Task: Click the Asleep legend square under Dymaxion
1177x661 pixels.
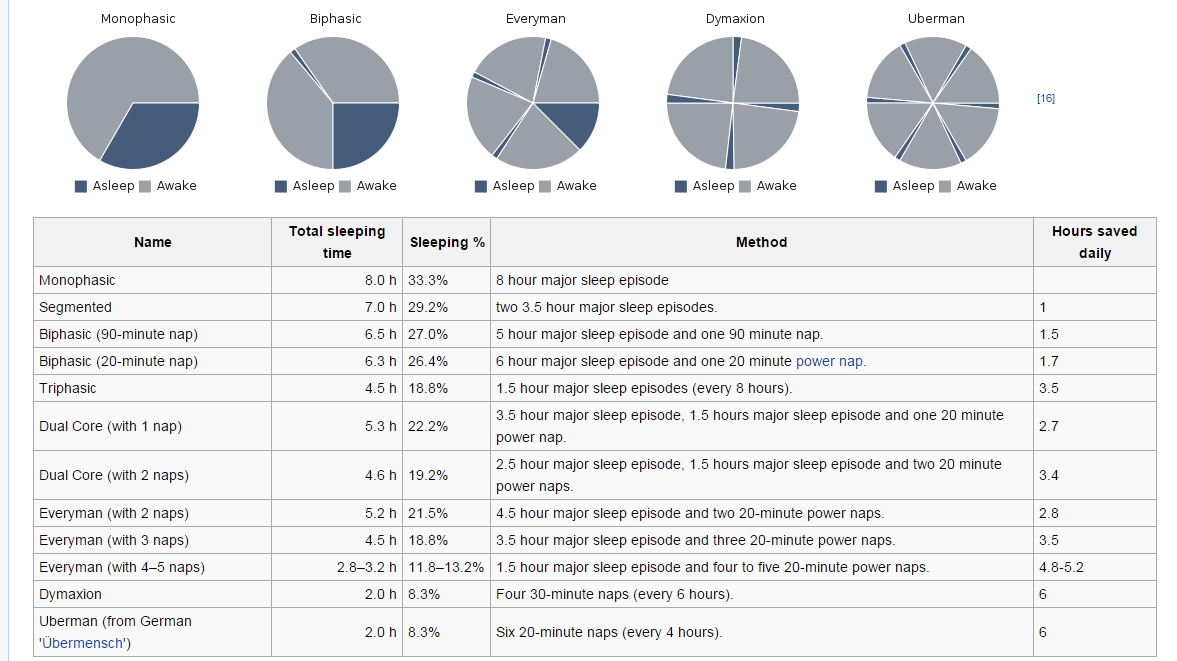Action: coord(682,185)
